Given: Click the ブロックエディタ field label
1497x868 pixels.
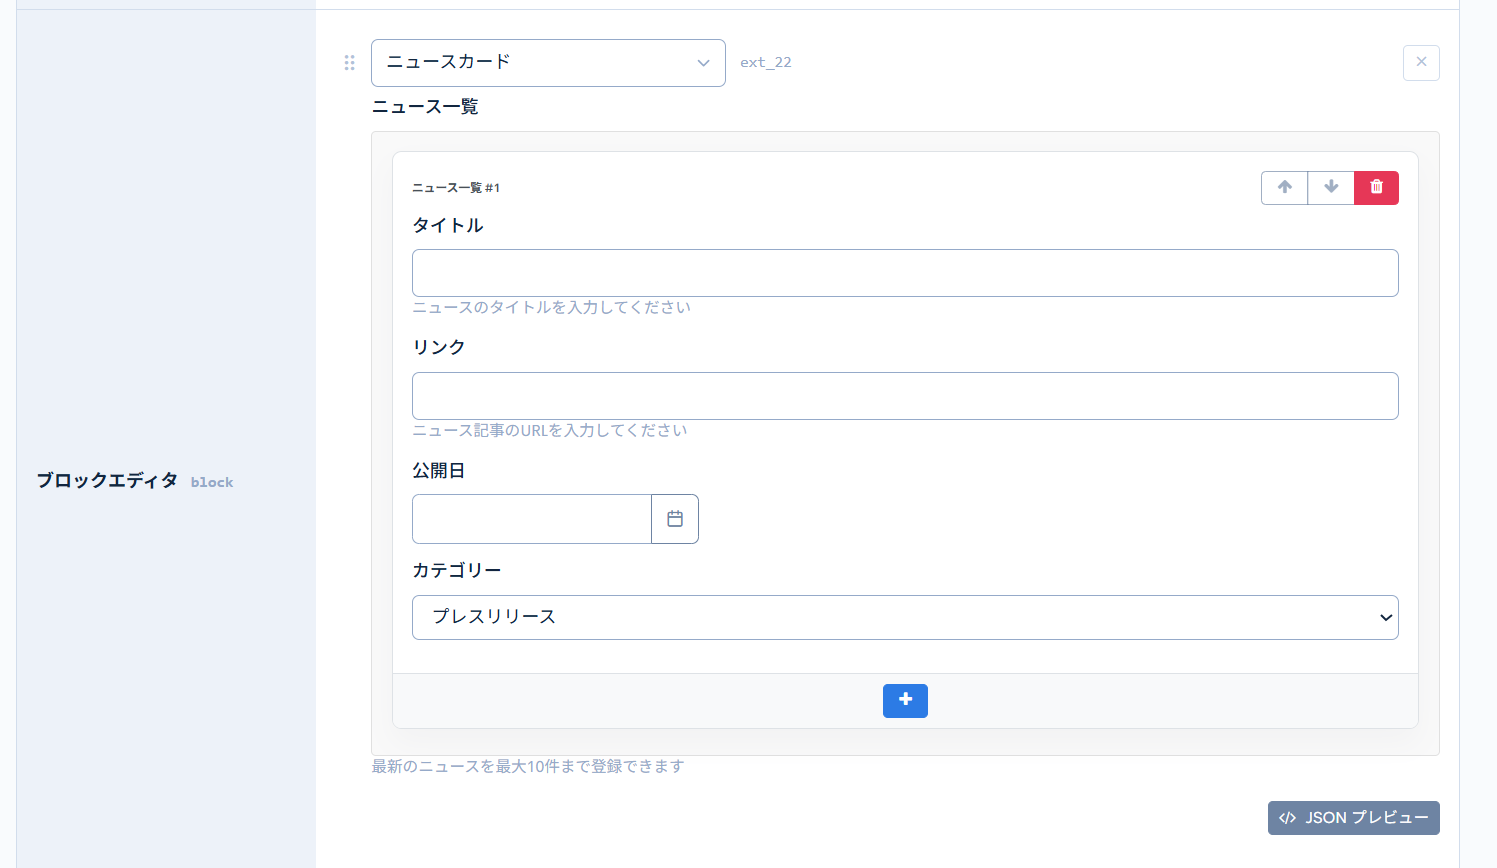Looking at the screenshot, I should pyautogui.click(x=107, y=480).
